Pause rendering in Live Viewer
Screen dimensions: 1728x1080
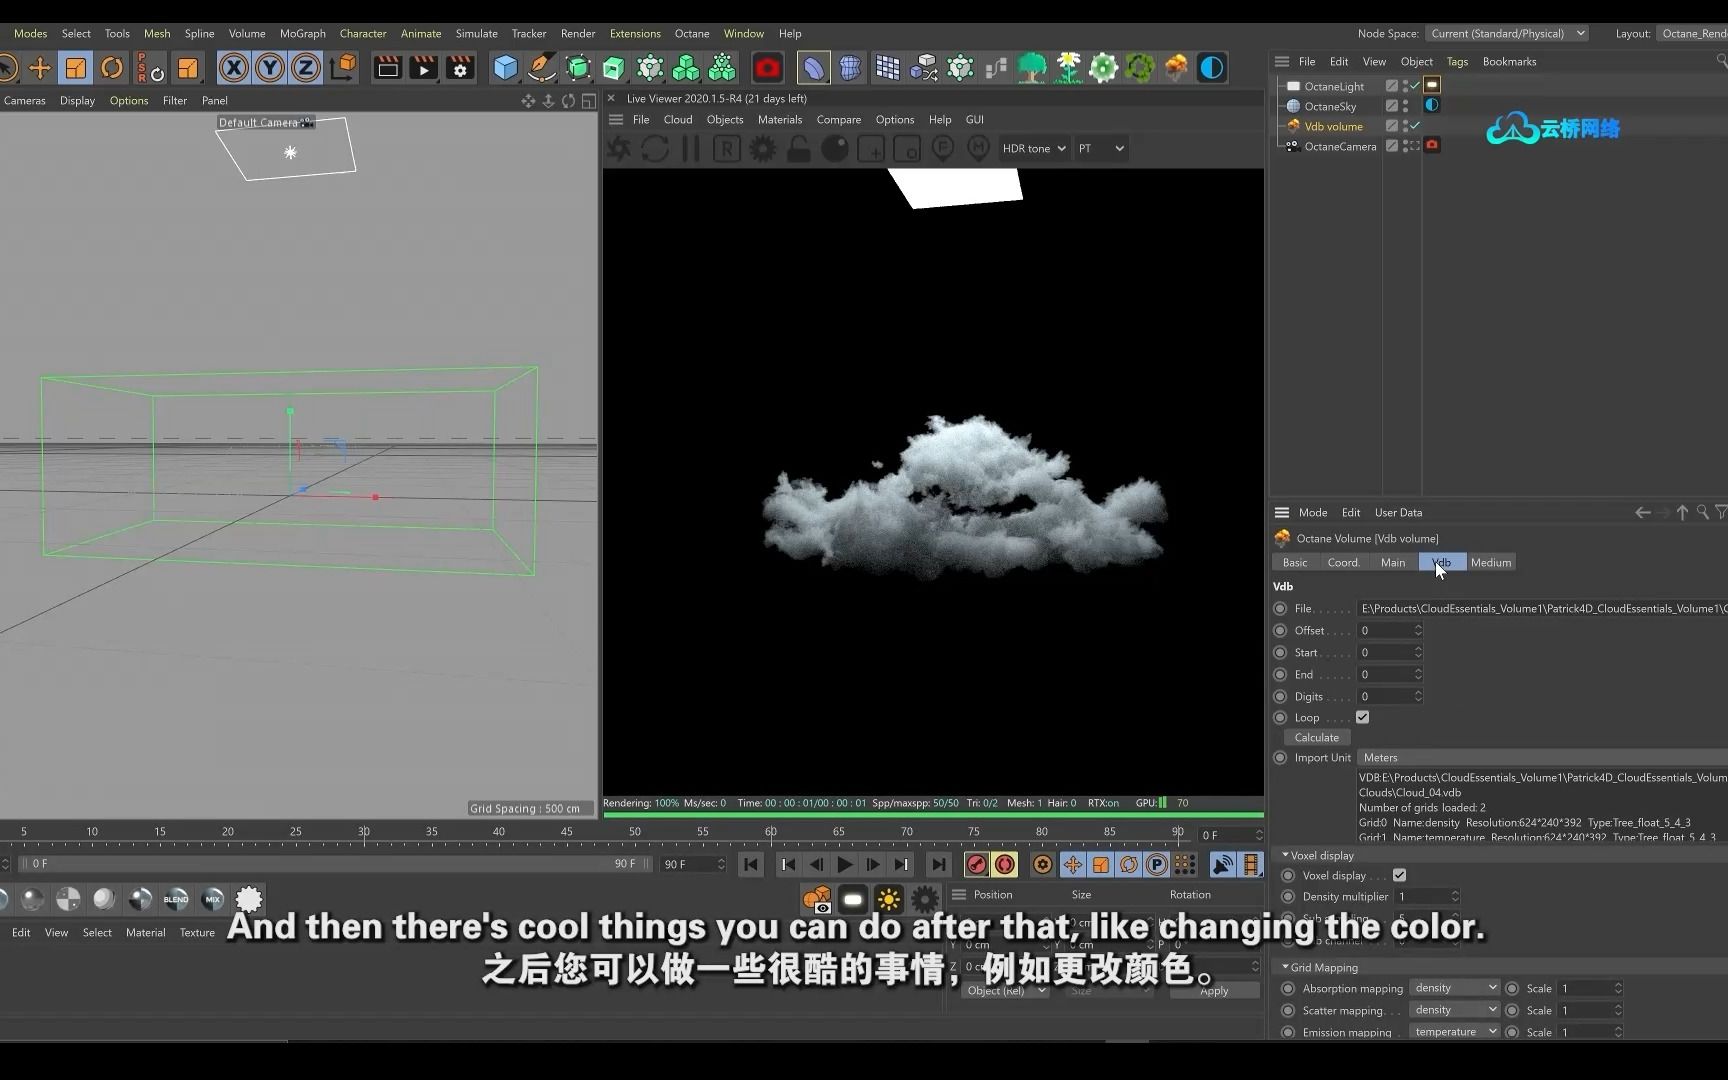click(x=691, y=149)
